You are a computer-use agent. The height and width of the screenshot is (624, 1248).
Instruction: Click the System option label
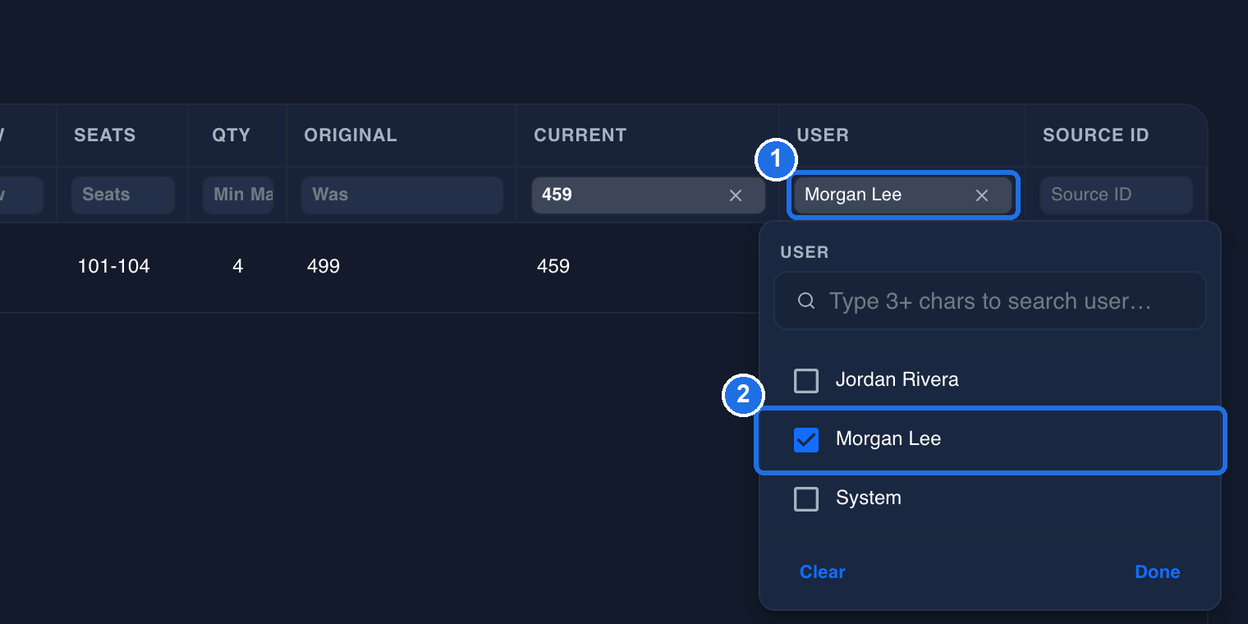pyautogui.click(x=868, y=498)
